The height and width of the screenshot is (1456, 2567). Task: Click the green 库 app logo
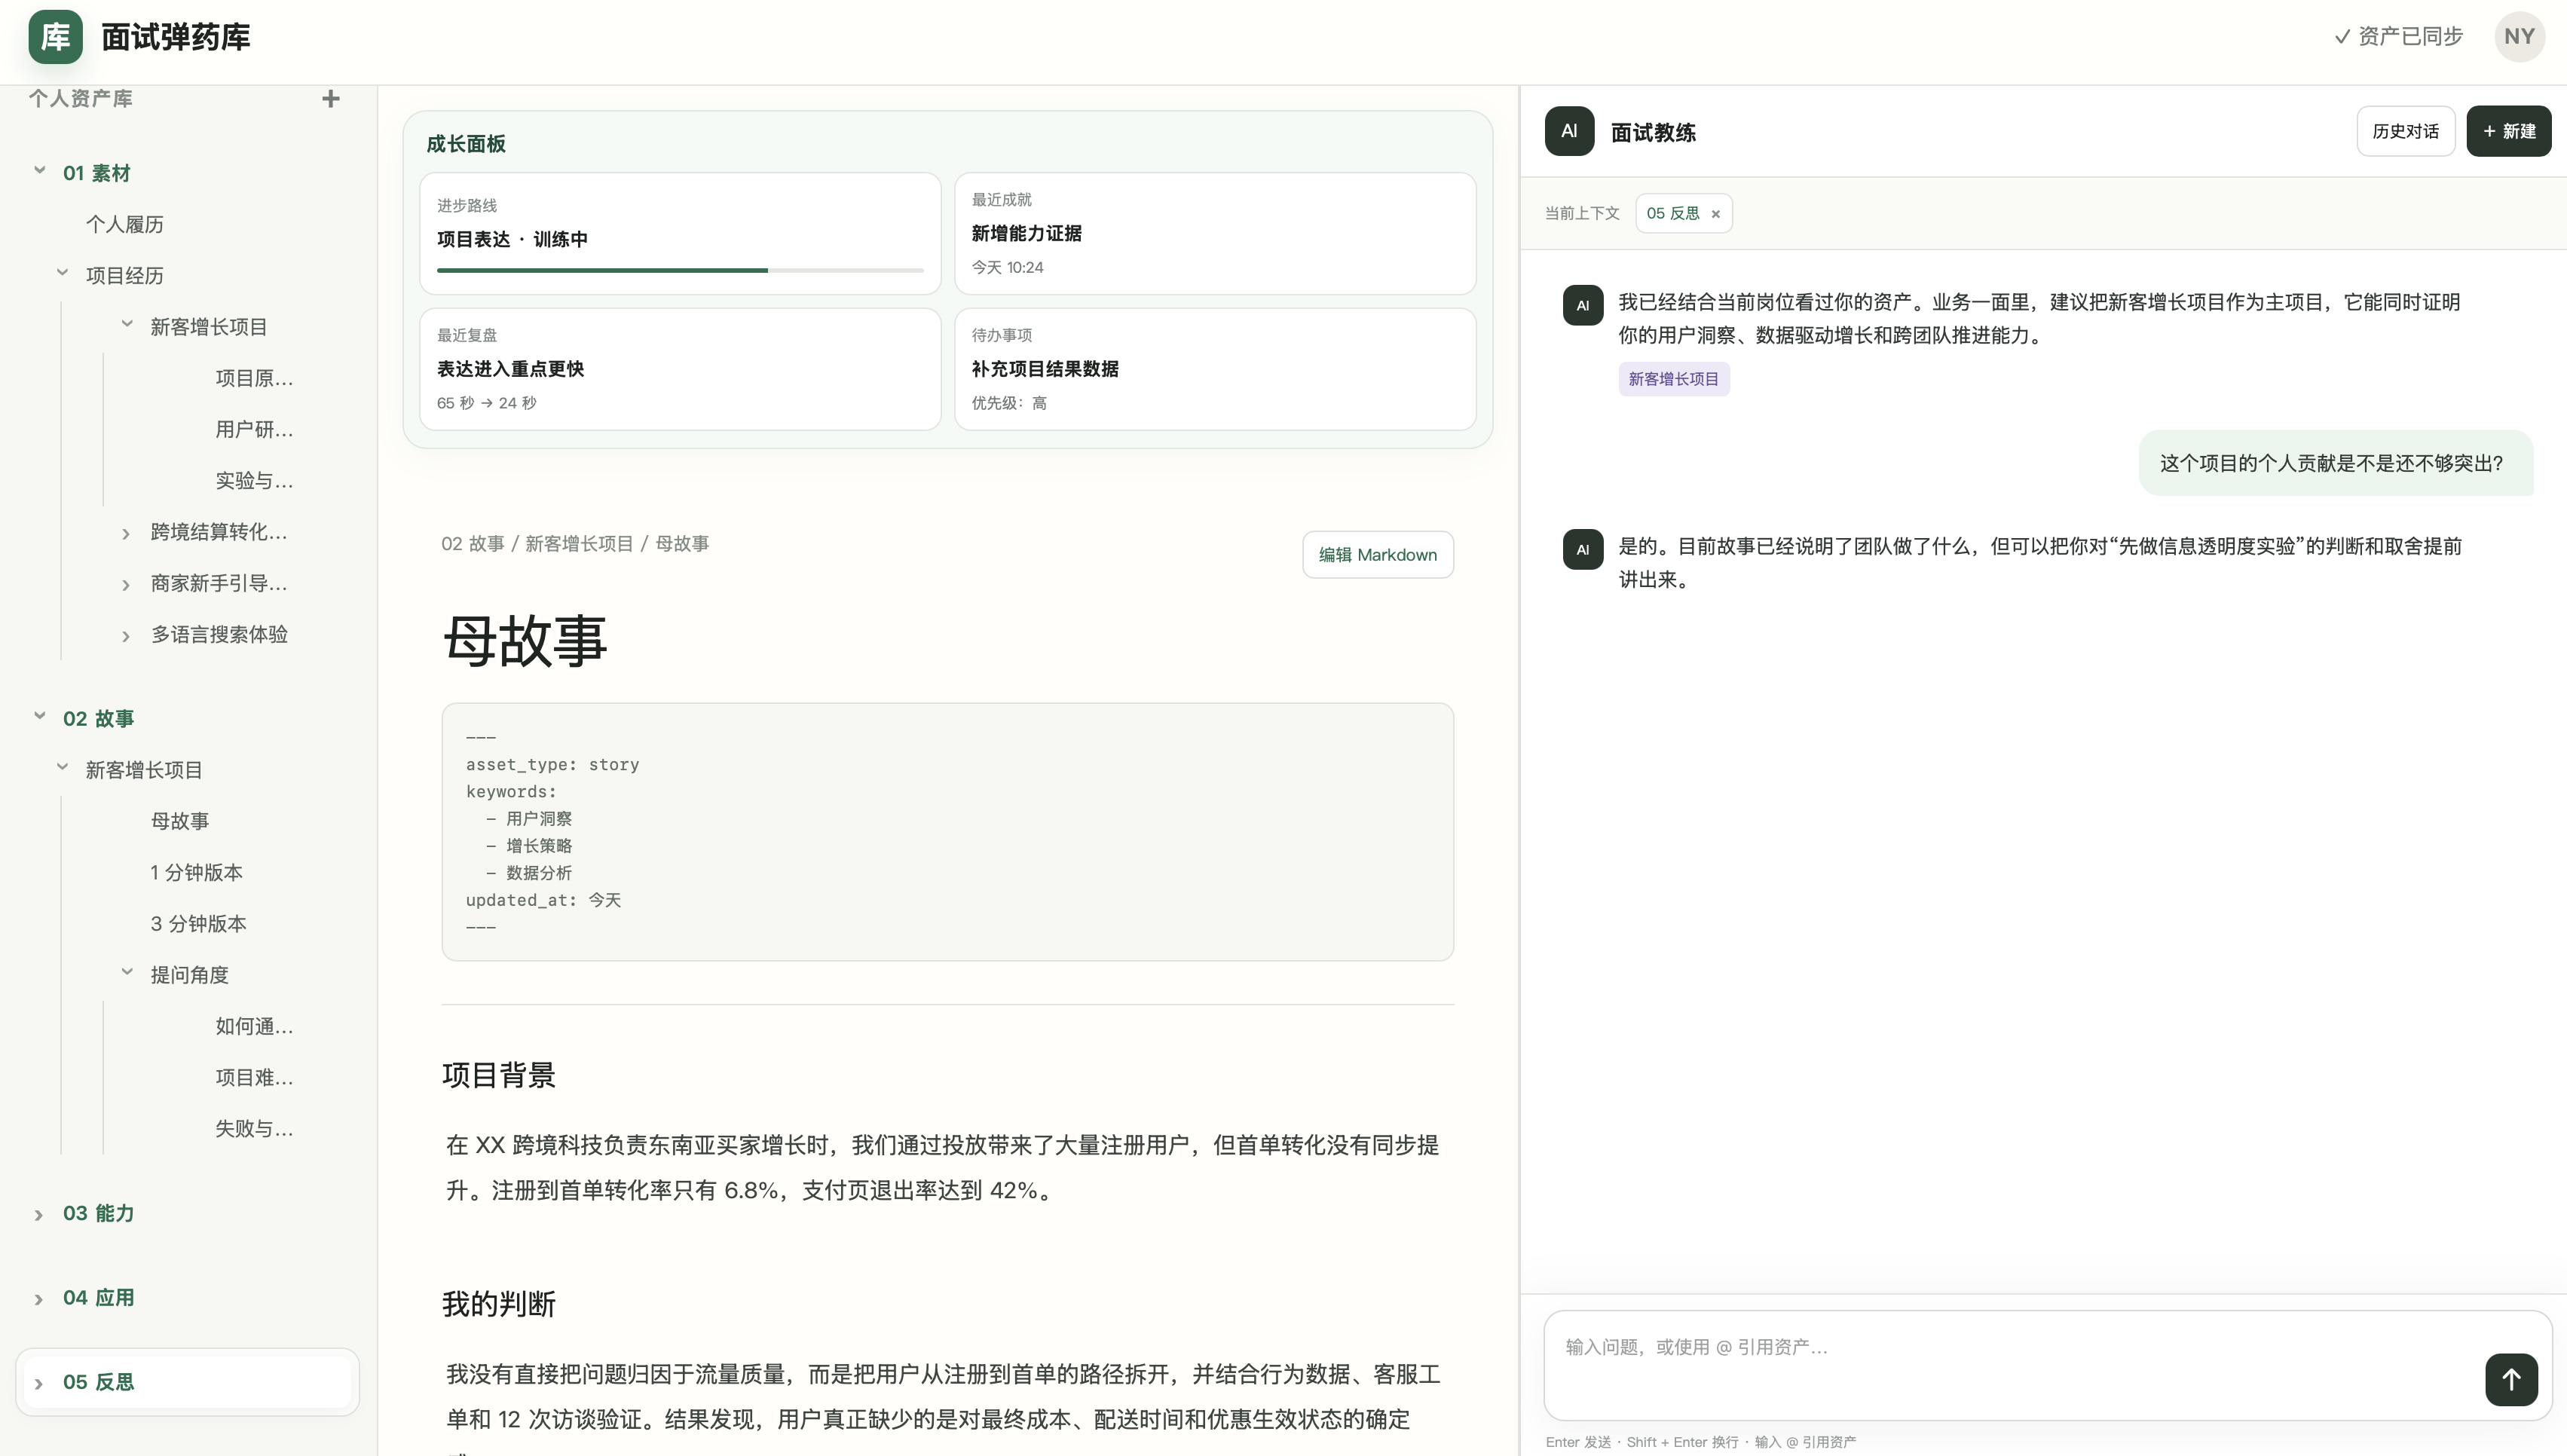tap(55, 37)
